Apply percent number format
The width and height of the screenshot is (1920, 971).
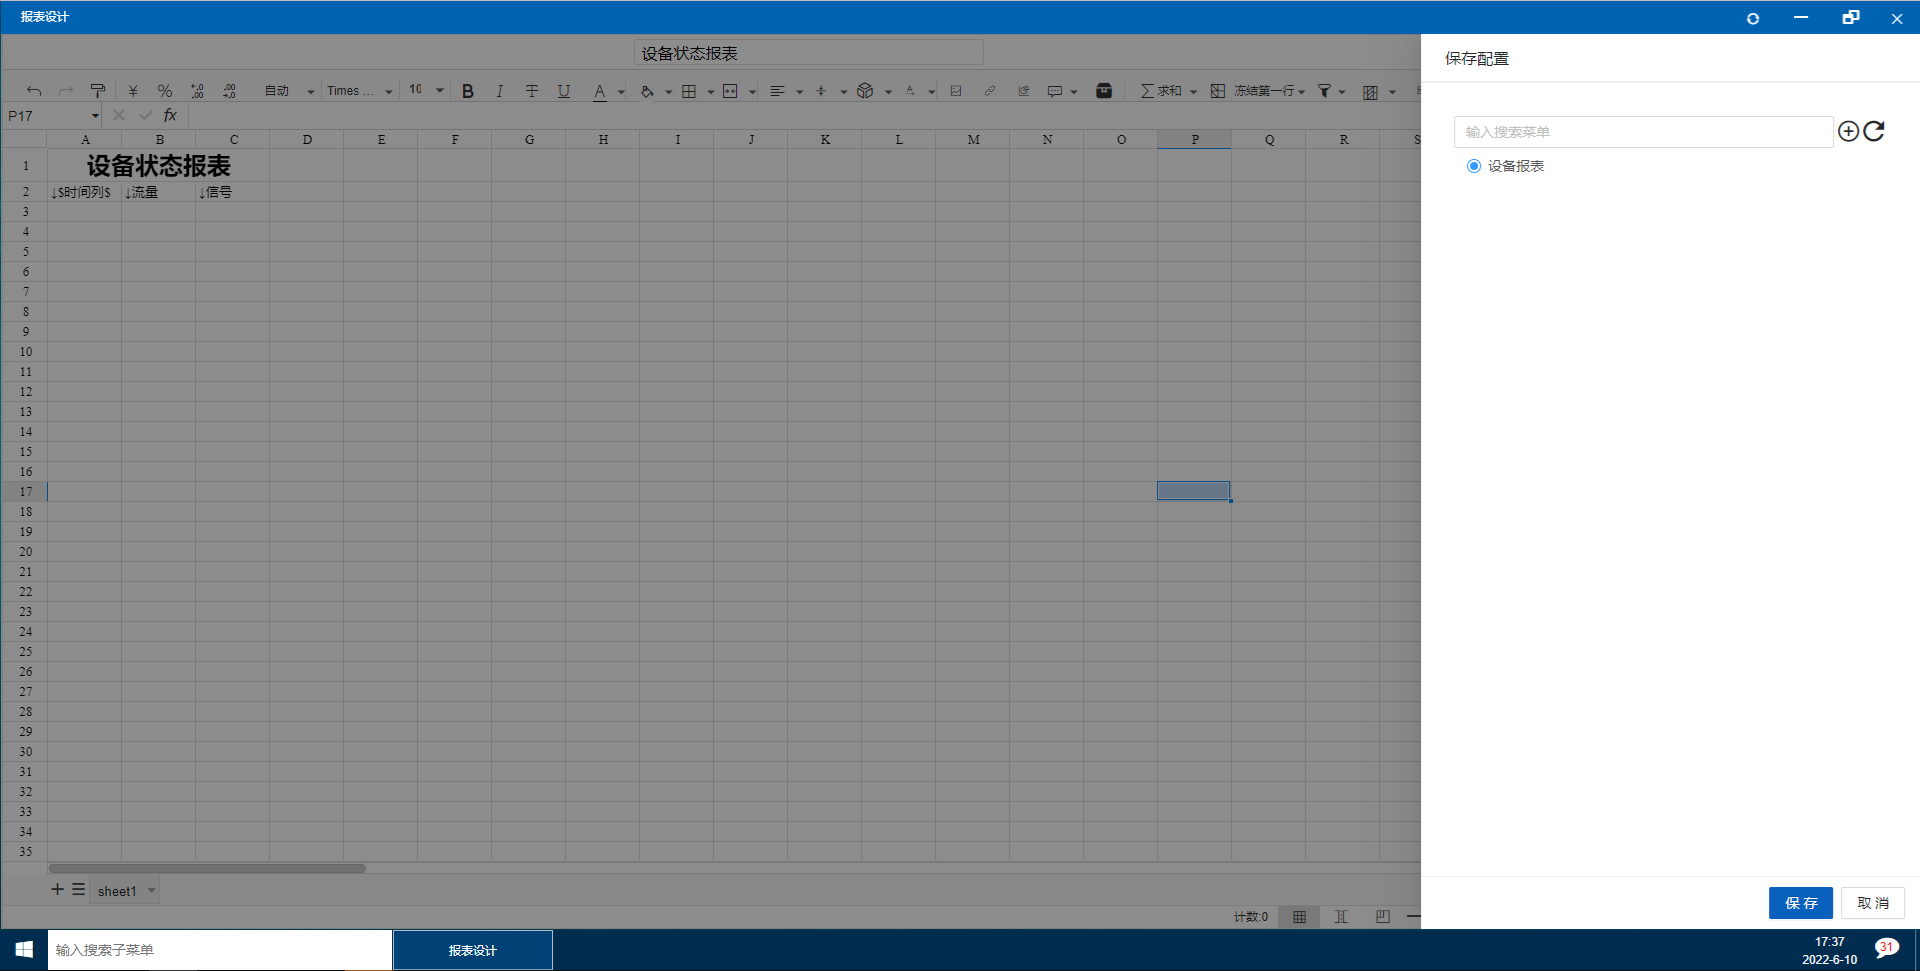(165, 91)
